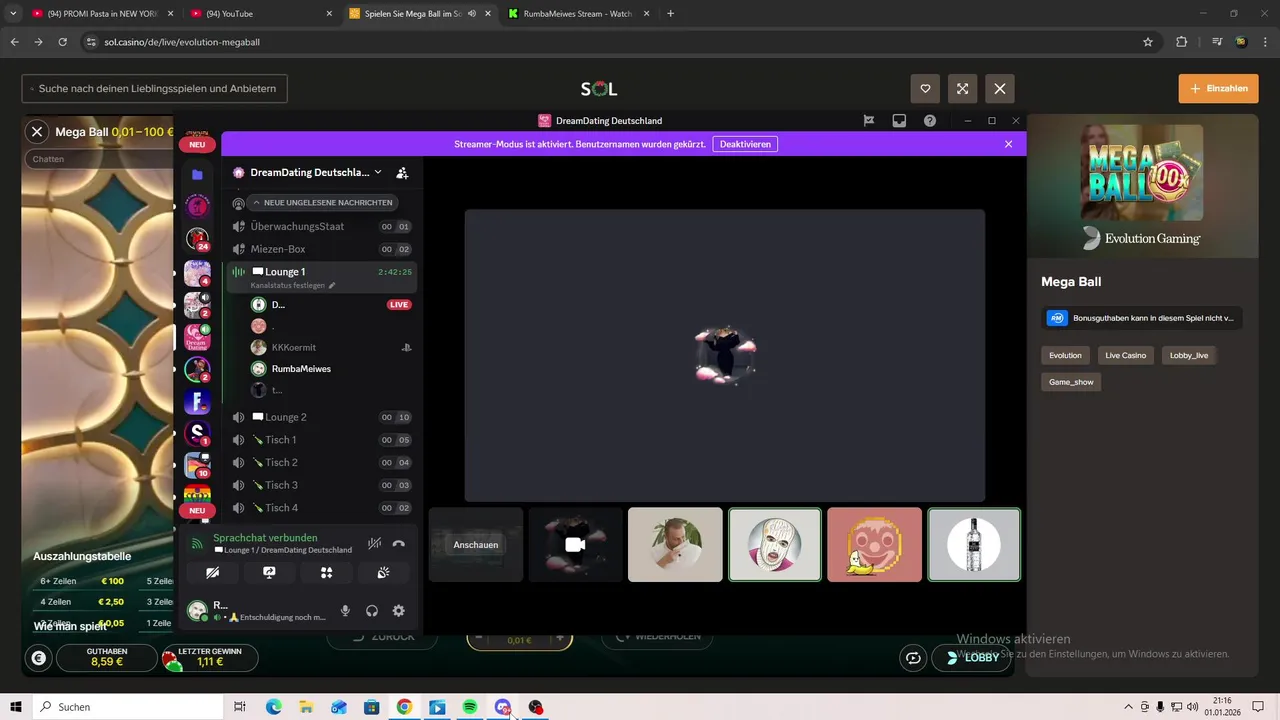Join the Tisch 4 voice channel
Image resolution: width=1280 pixels, height=720 pixels.
(x=323, y=508)
